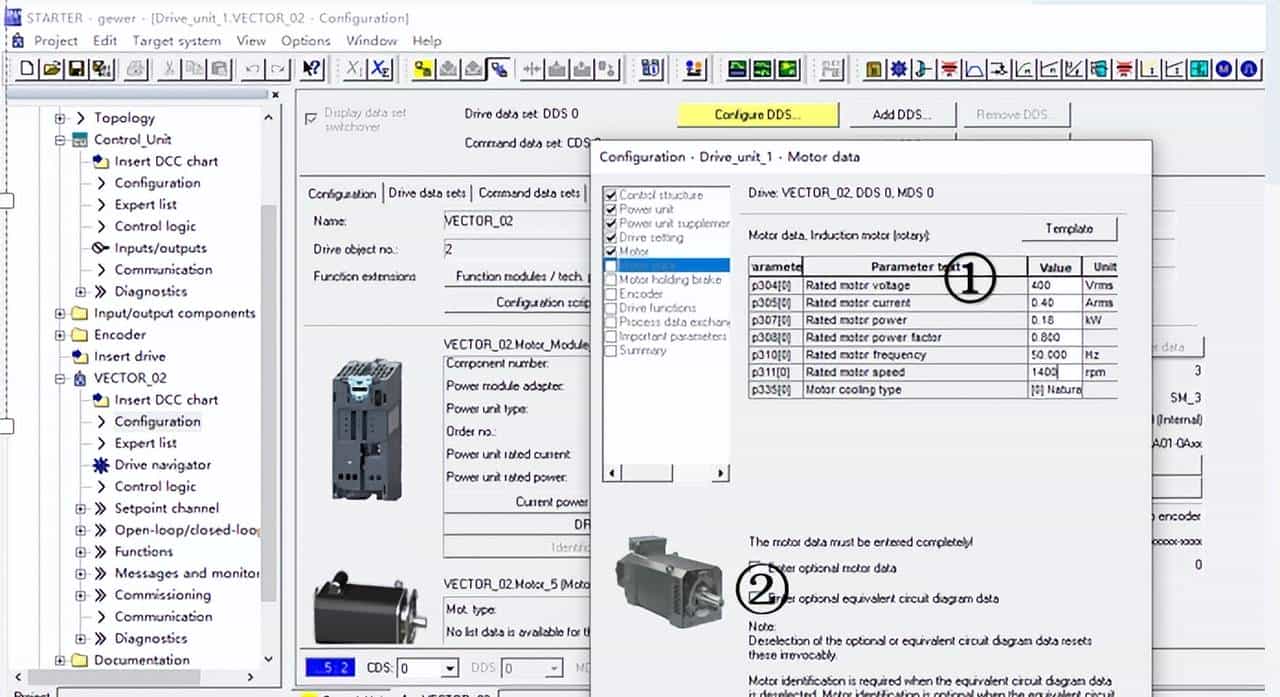
Task: Click wizard step list scroll-right arrow
Action: click(x=721, y=473)
